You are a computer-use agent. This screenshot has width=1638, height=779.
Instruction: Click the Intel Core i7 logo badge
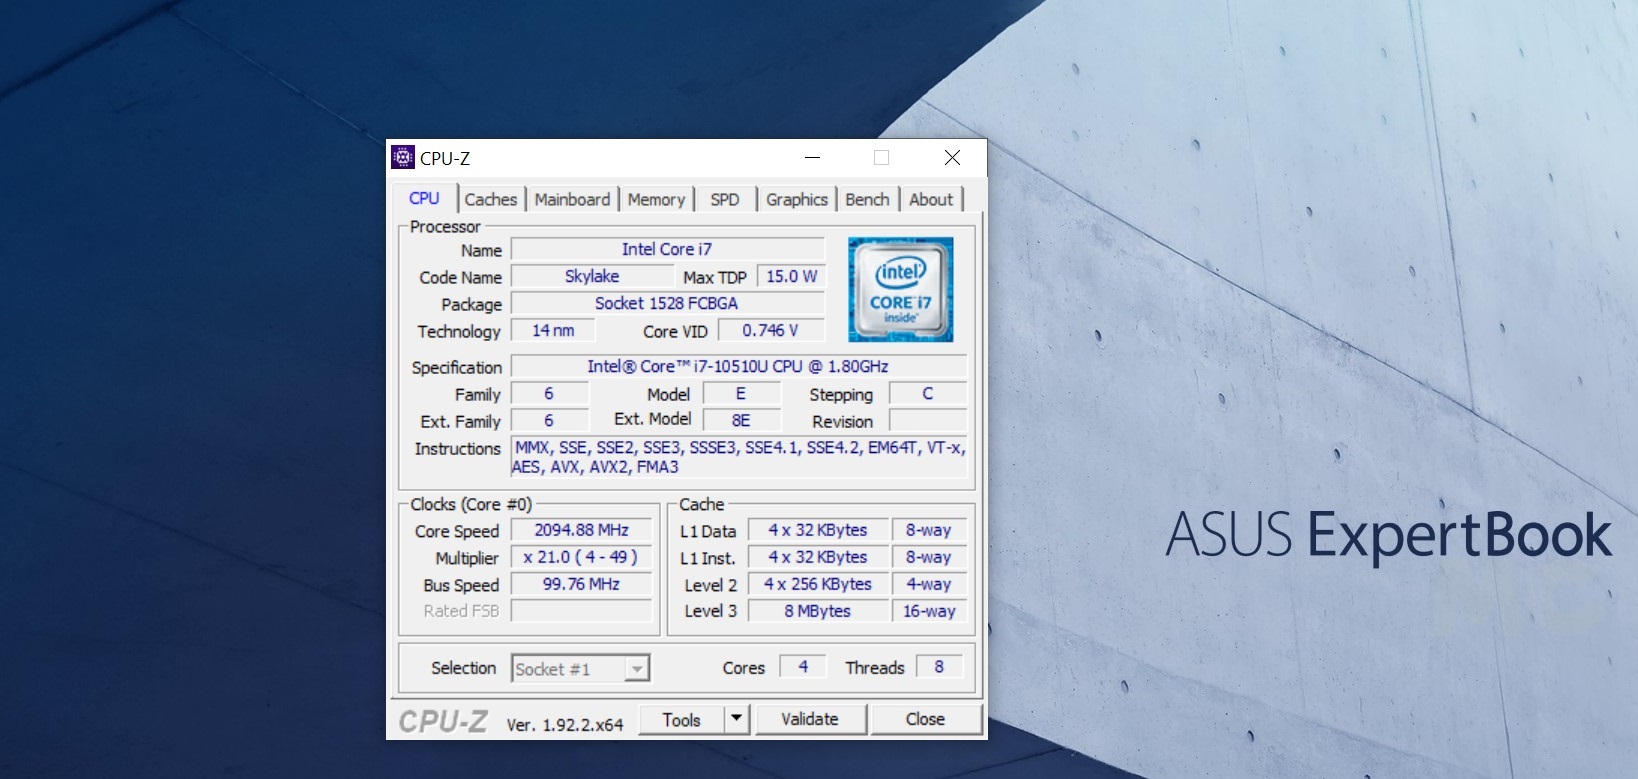[x=900, y=290]
